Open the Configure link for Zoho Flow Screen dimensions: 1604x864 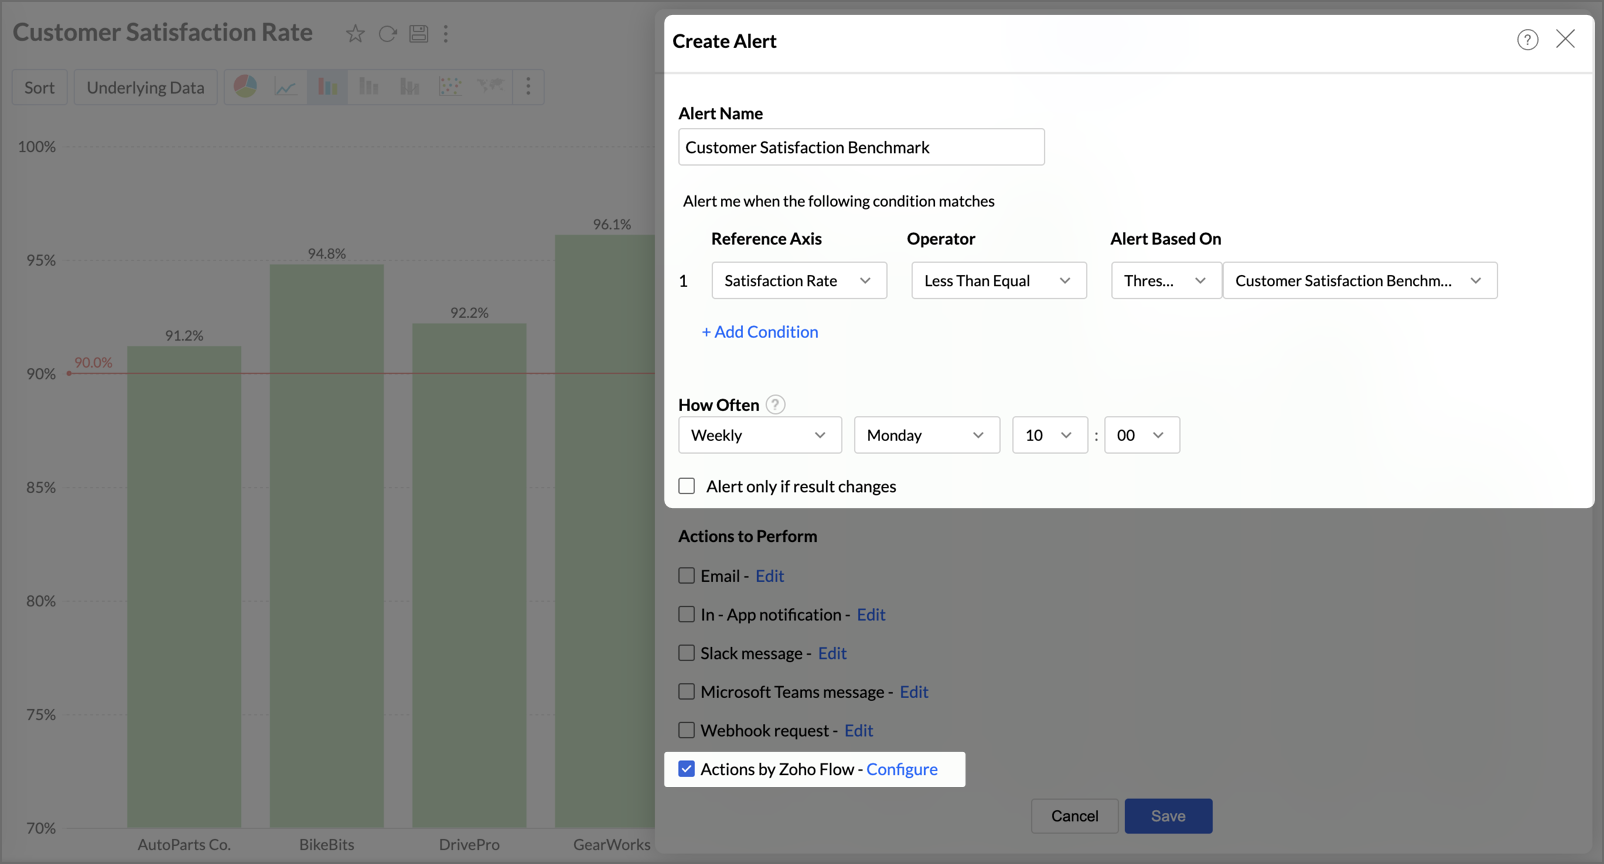902,769
